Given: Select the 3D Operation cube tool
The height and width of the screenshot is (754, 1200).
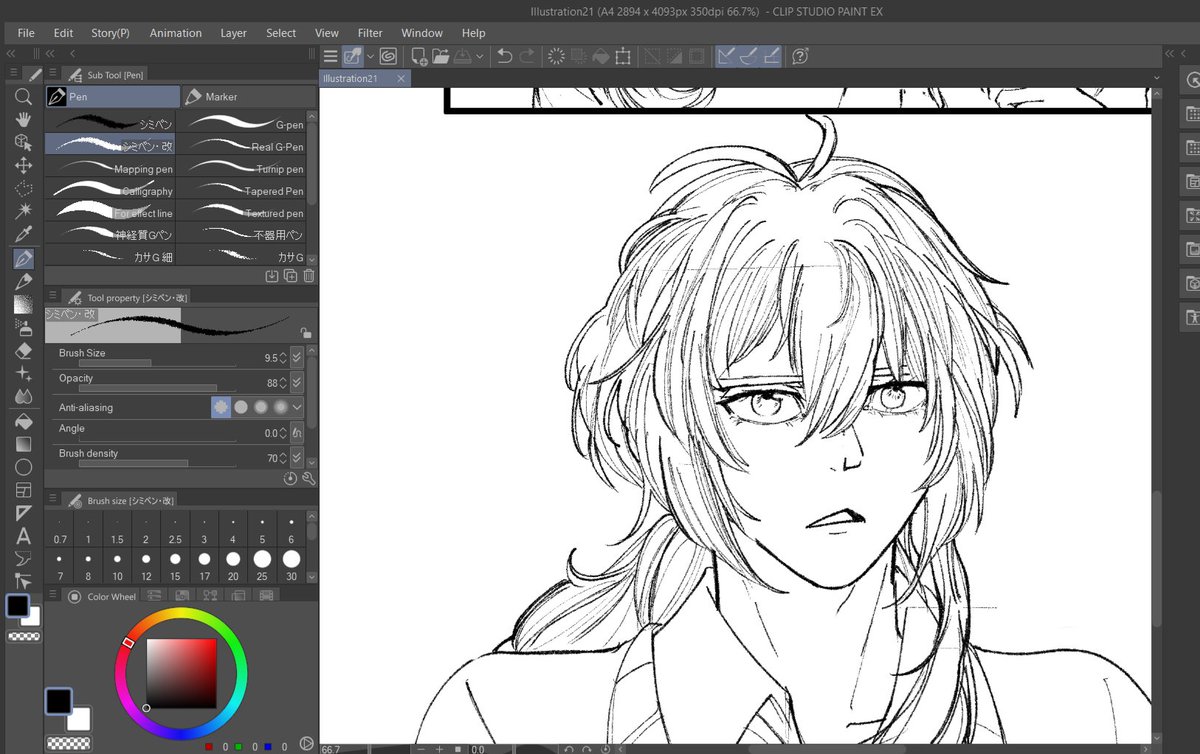Looking at the screenshot, I should tap(24, 143).
